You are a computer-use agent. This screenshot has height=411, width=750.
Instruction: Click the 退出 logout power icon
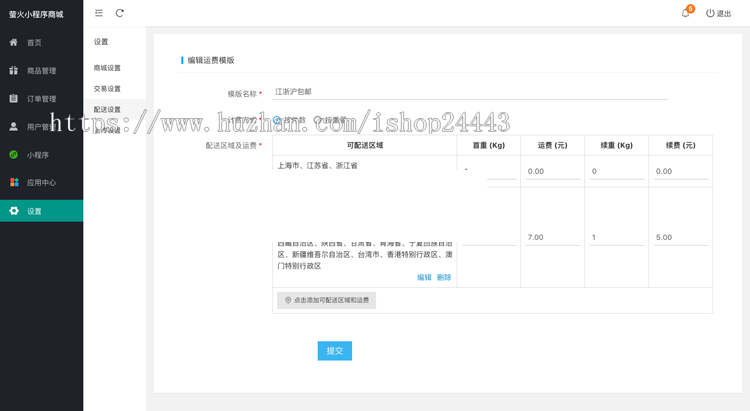coord(710,13)
